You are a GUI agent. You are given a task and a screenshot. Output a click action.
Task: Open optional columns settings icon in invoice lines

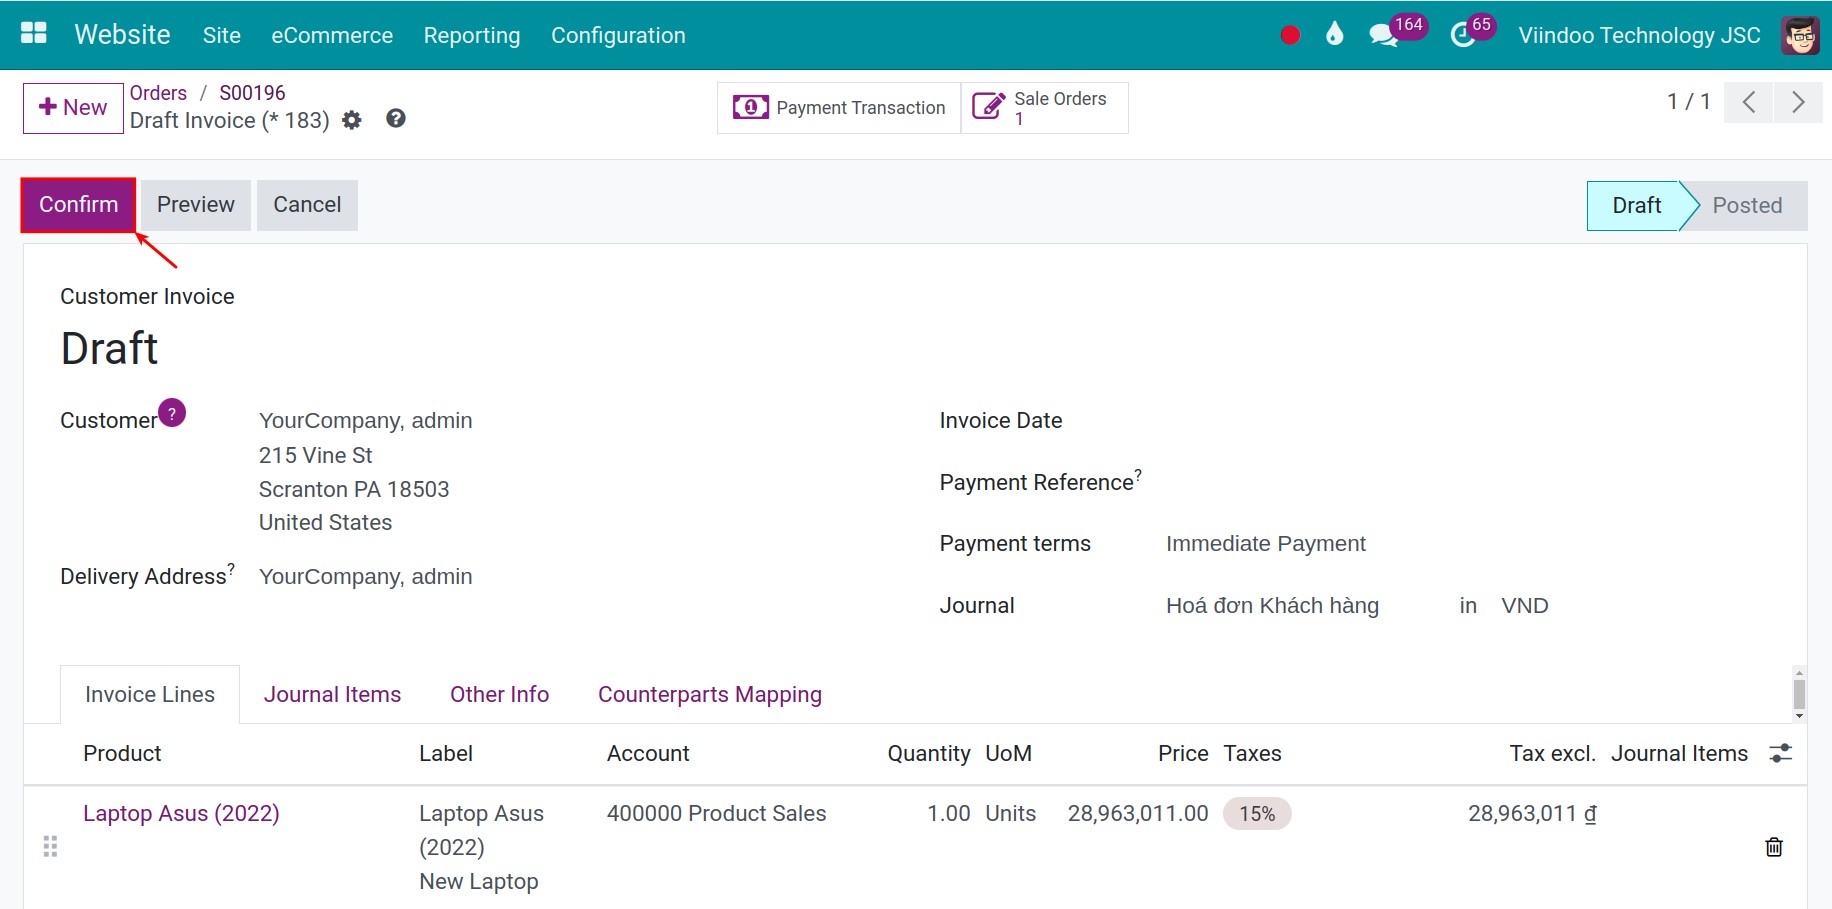click(x=1780, y=753)
